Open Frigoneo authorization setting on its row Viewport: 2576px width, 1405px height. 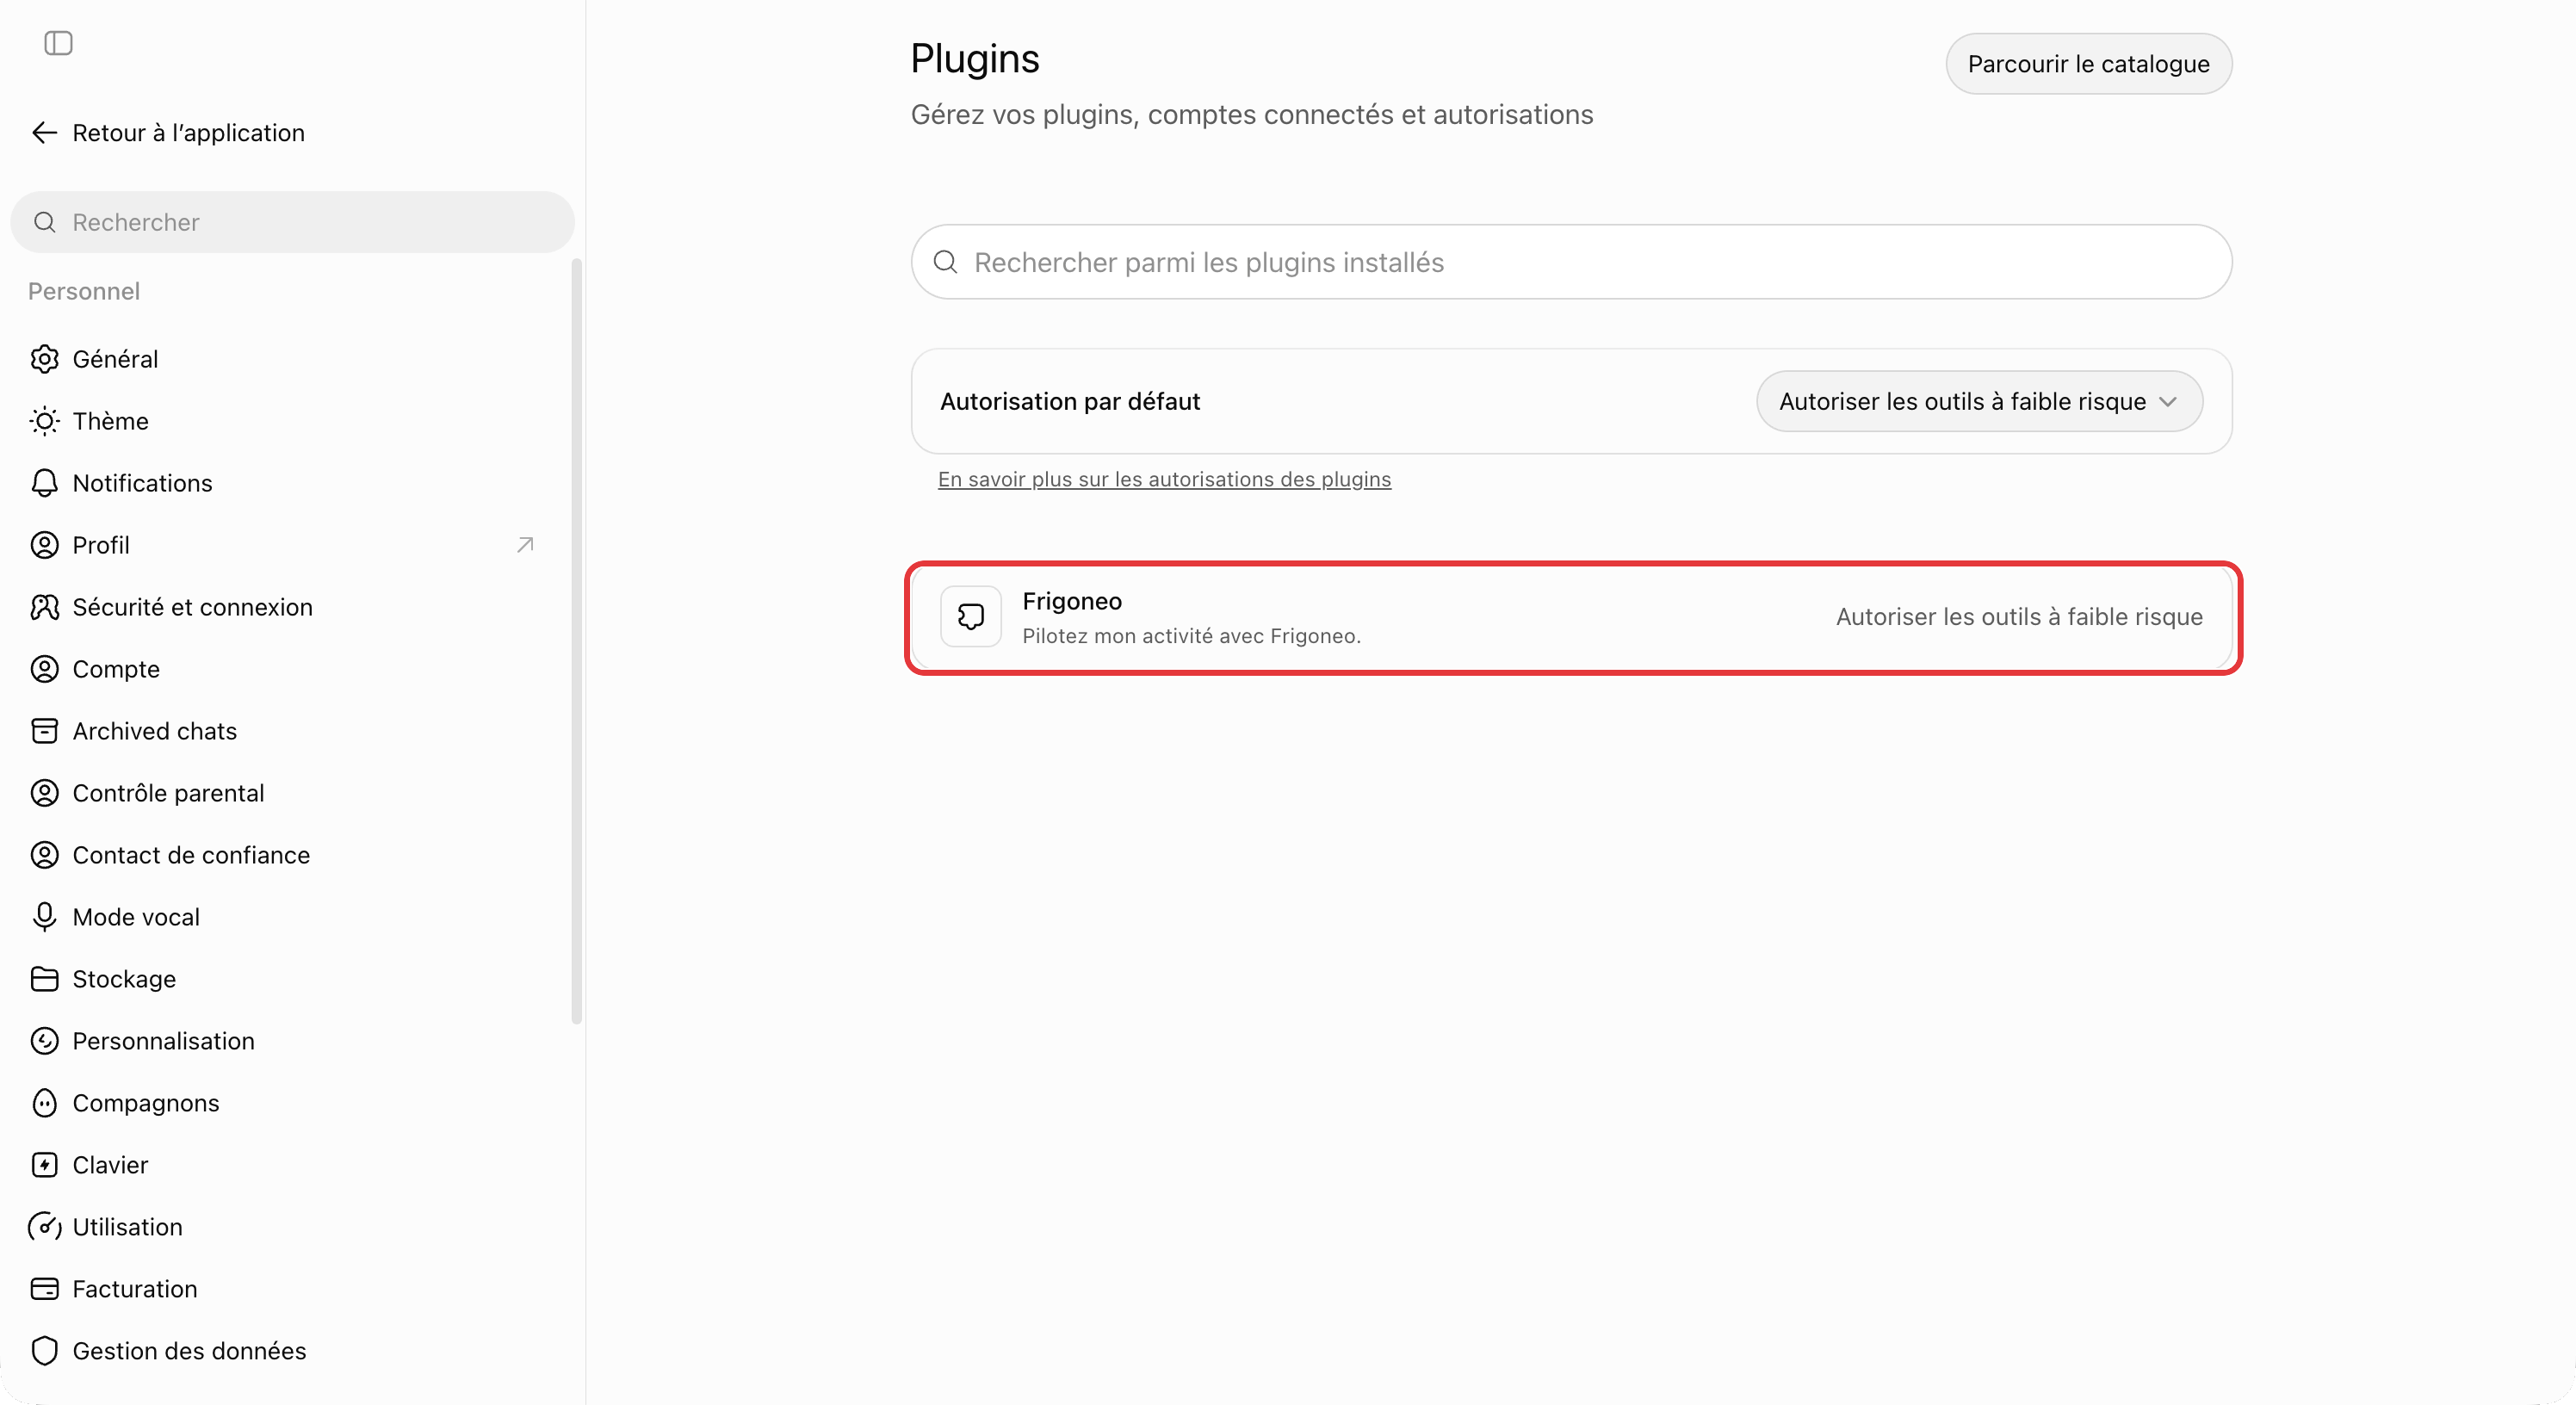[2019, 617]
